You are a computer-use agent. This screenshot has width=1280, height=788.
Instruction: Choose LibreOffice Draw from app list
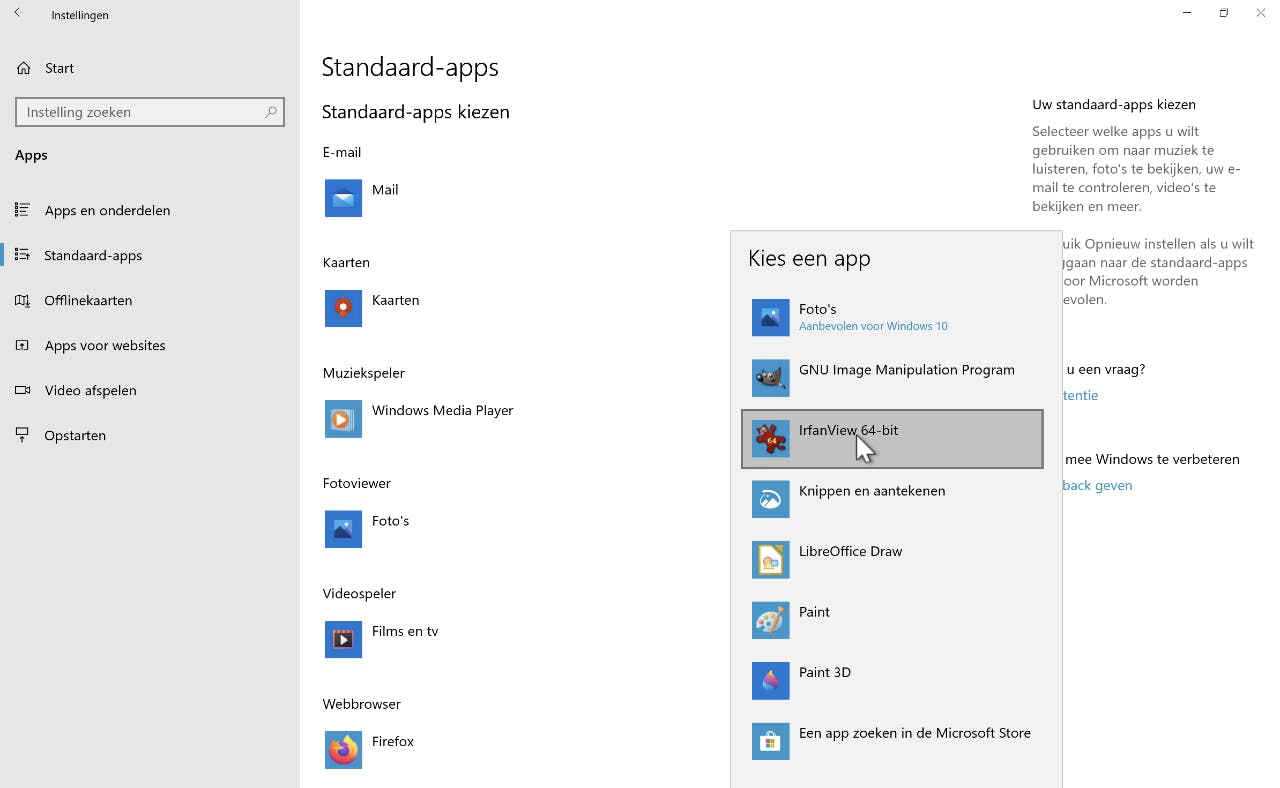pos(892,560)
